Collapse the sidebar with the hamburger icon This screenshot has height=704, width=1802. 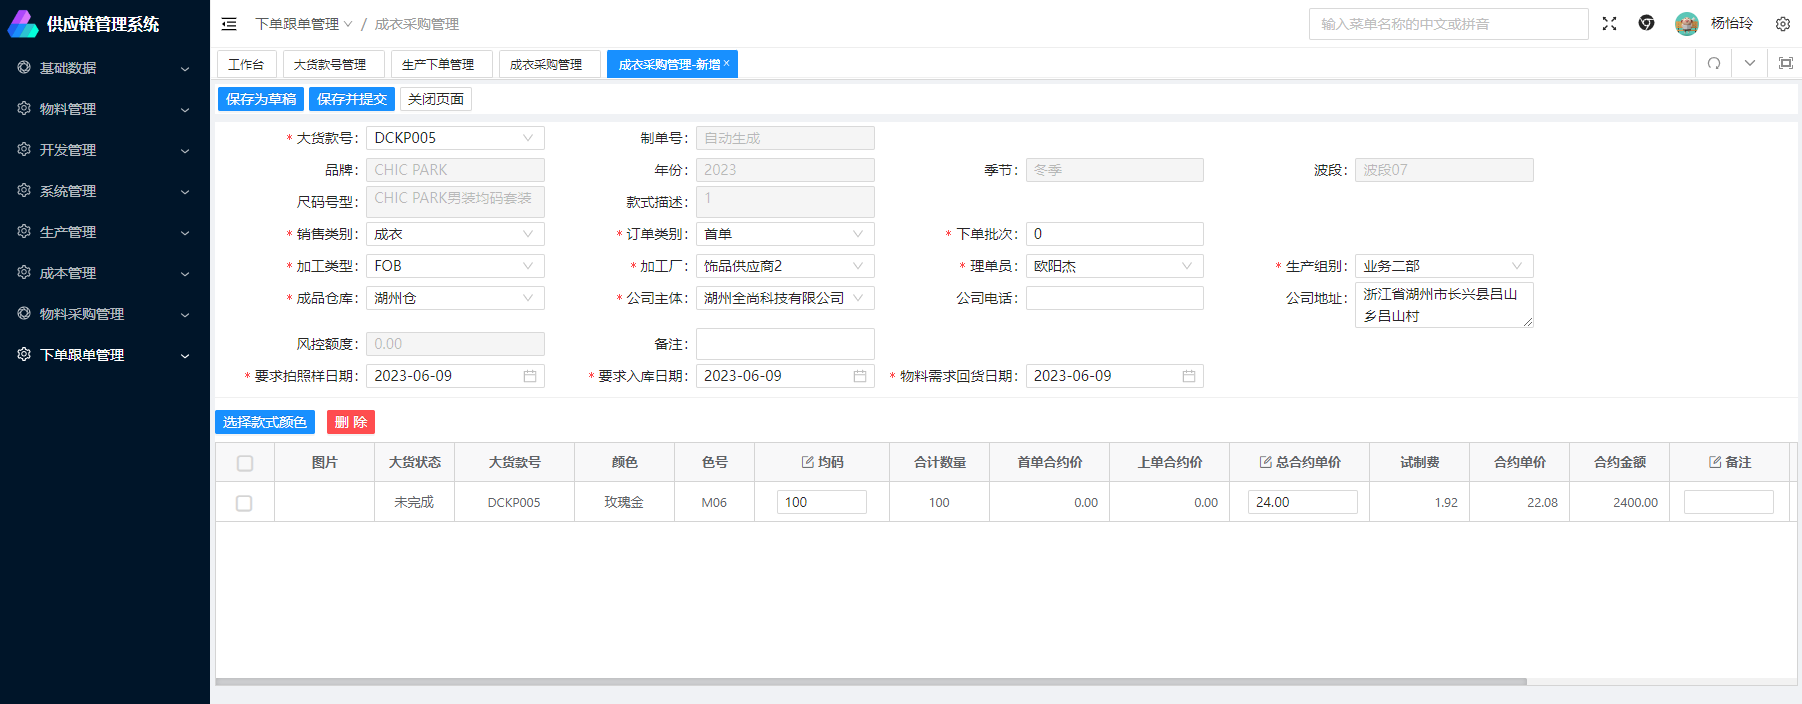(x=229, y=24)
